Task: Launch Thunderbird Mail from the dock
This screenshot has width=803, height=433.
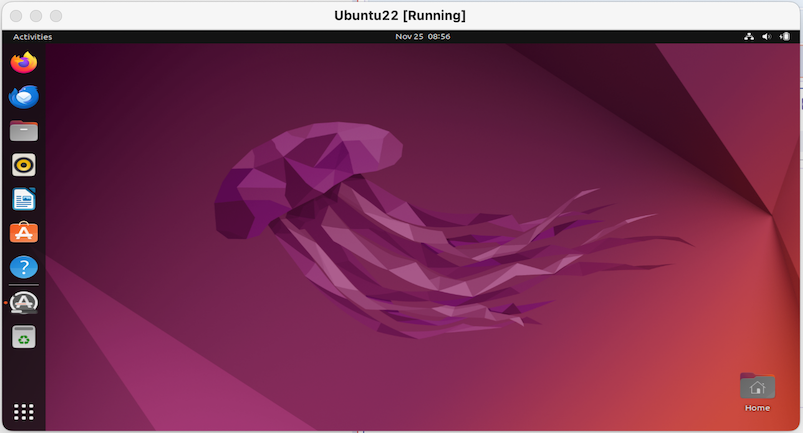Action: tap(24, 97)
